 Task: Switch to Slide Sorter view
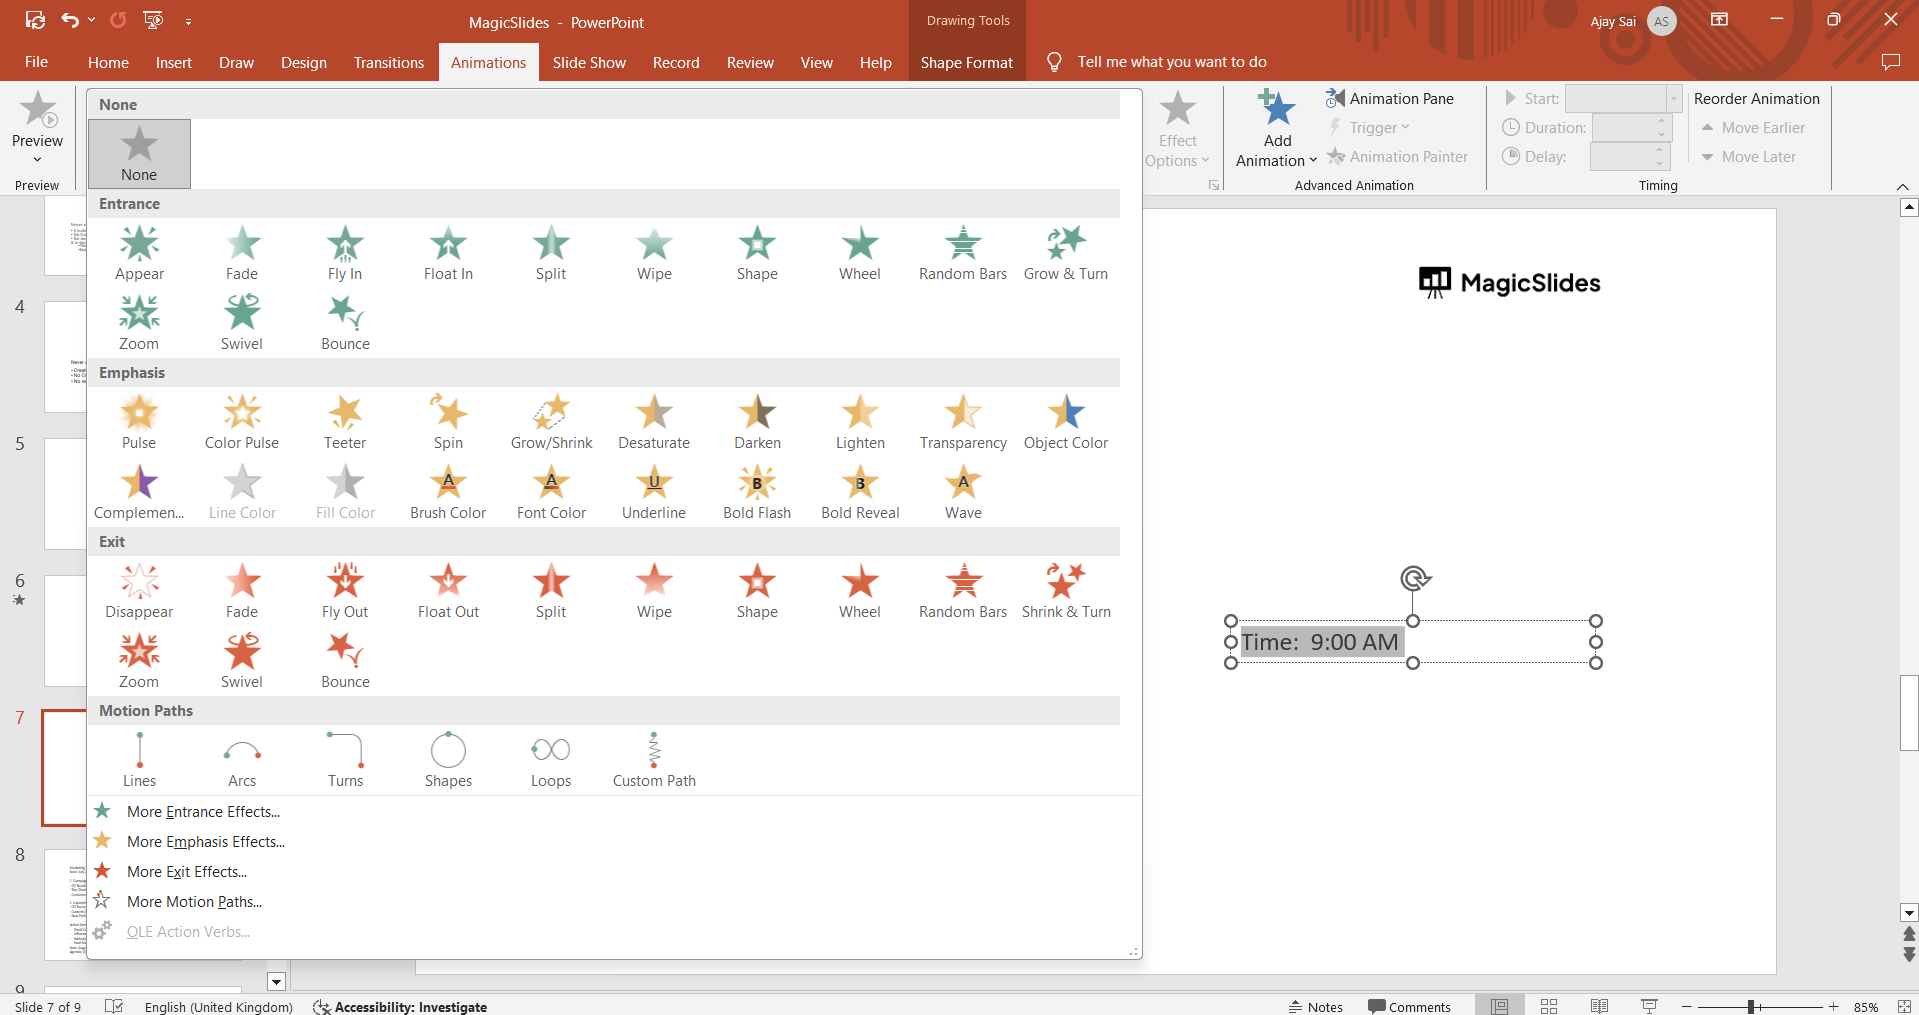tap(1549, 1006)
